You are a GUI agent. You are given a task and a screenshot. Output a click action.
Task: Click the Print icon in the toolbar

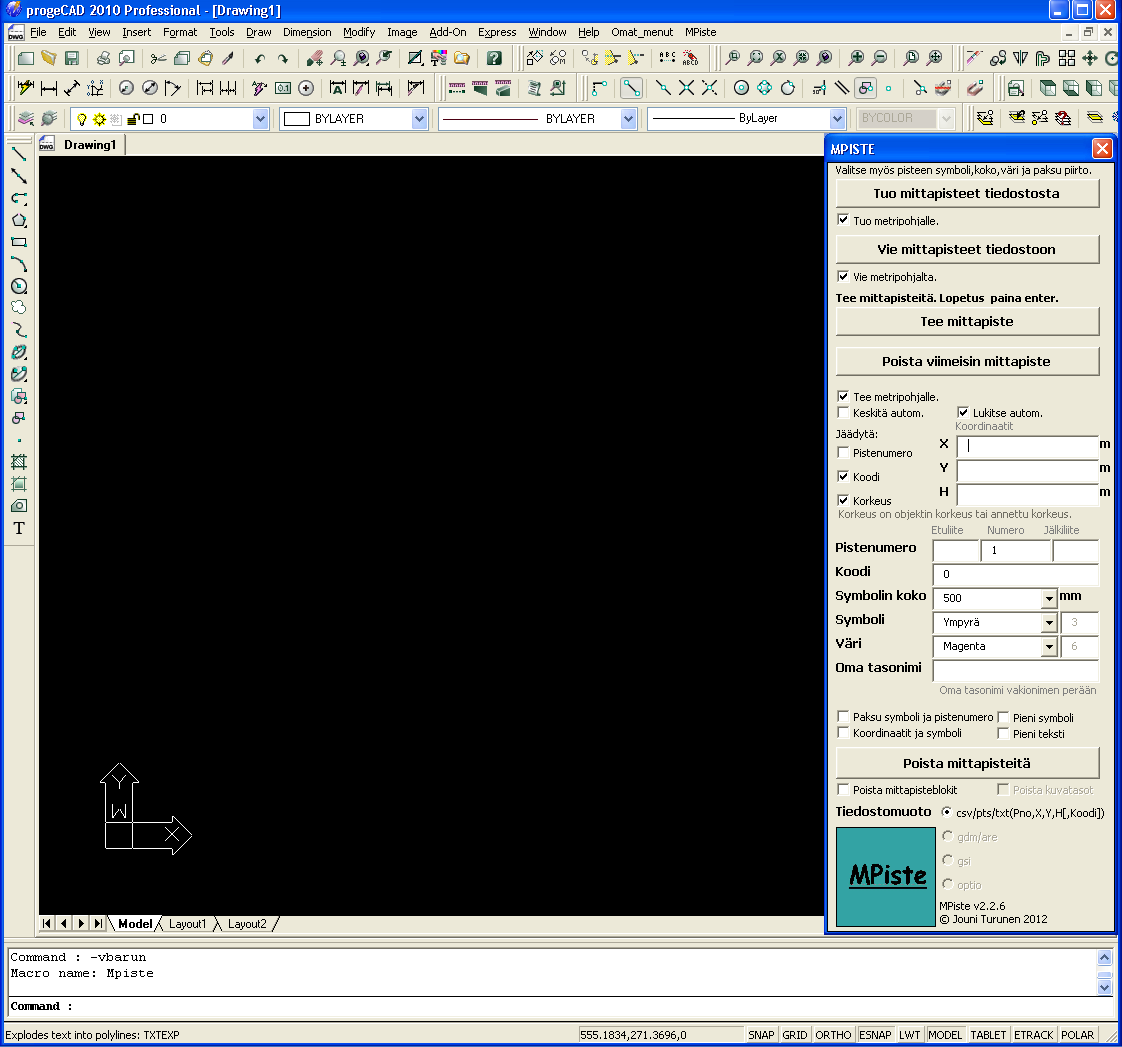pos(104,59)
